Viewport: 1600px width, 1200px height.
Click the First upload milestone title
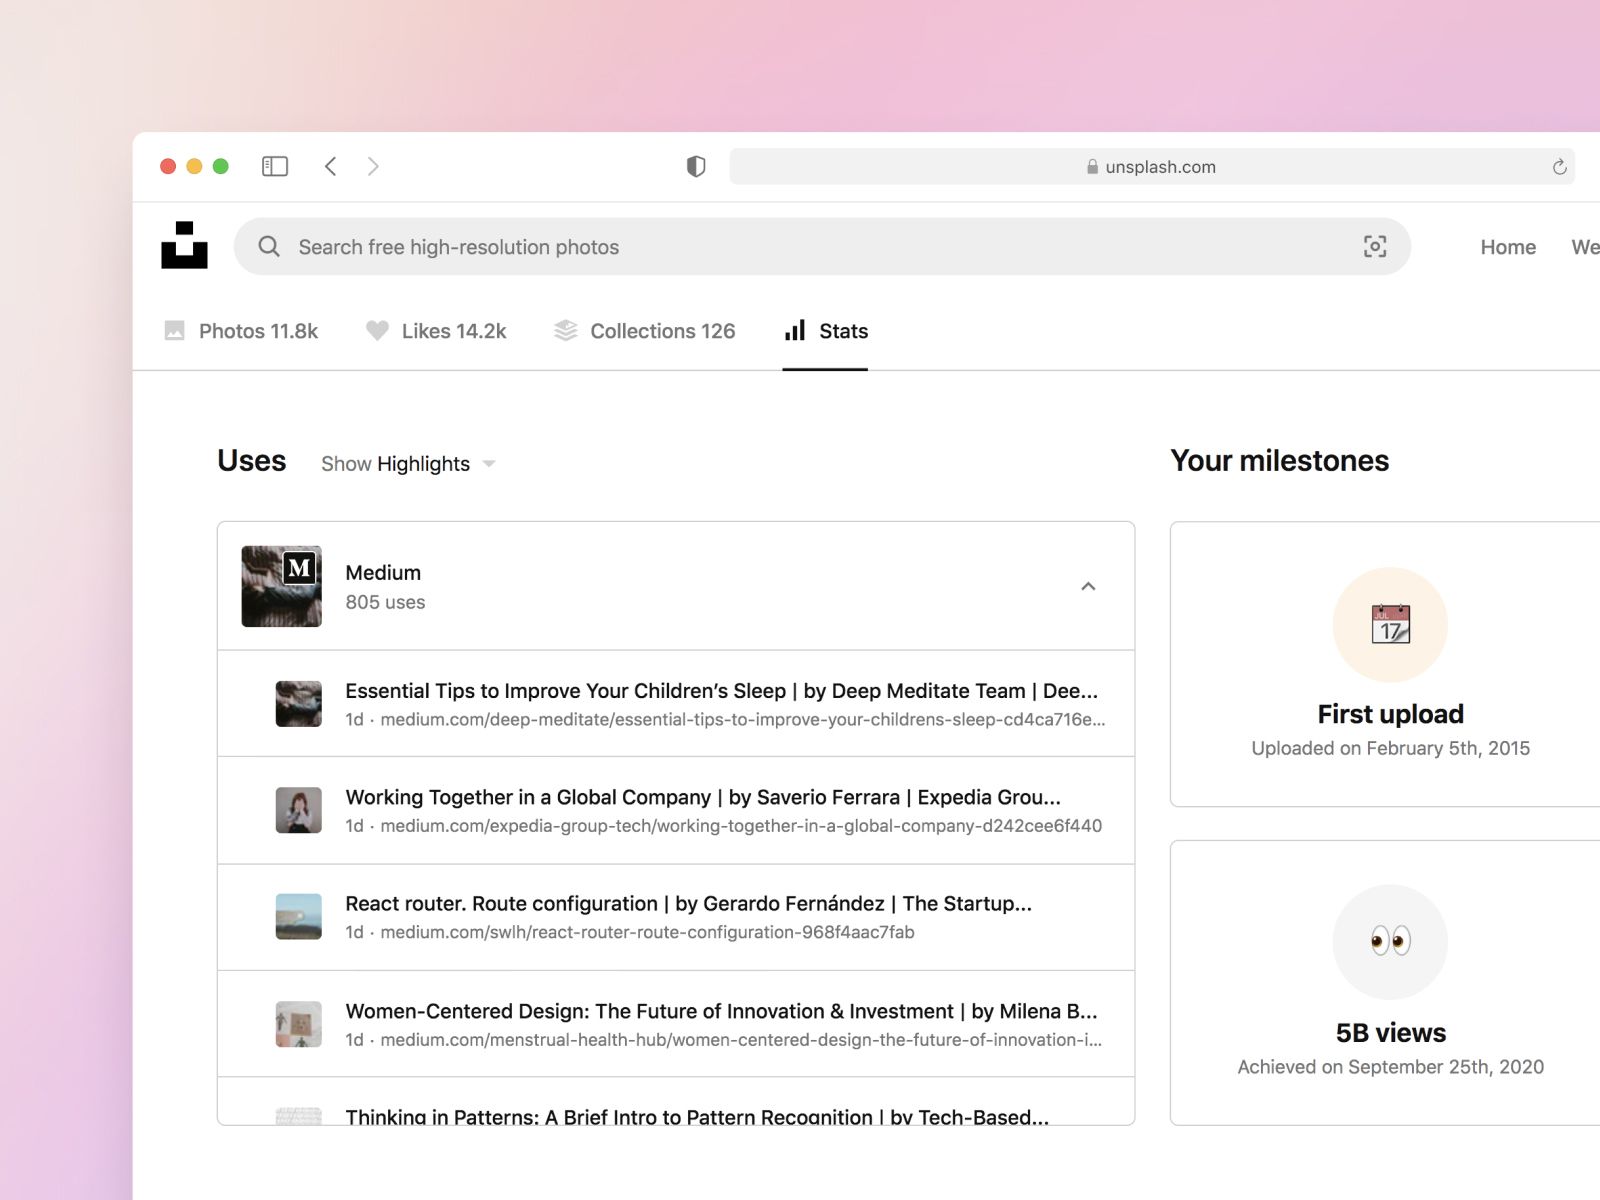pyautogui.click(x=1390, y=714)
